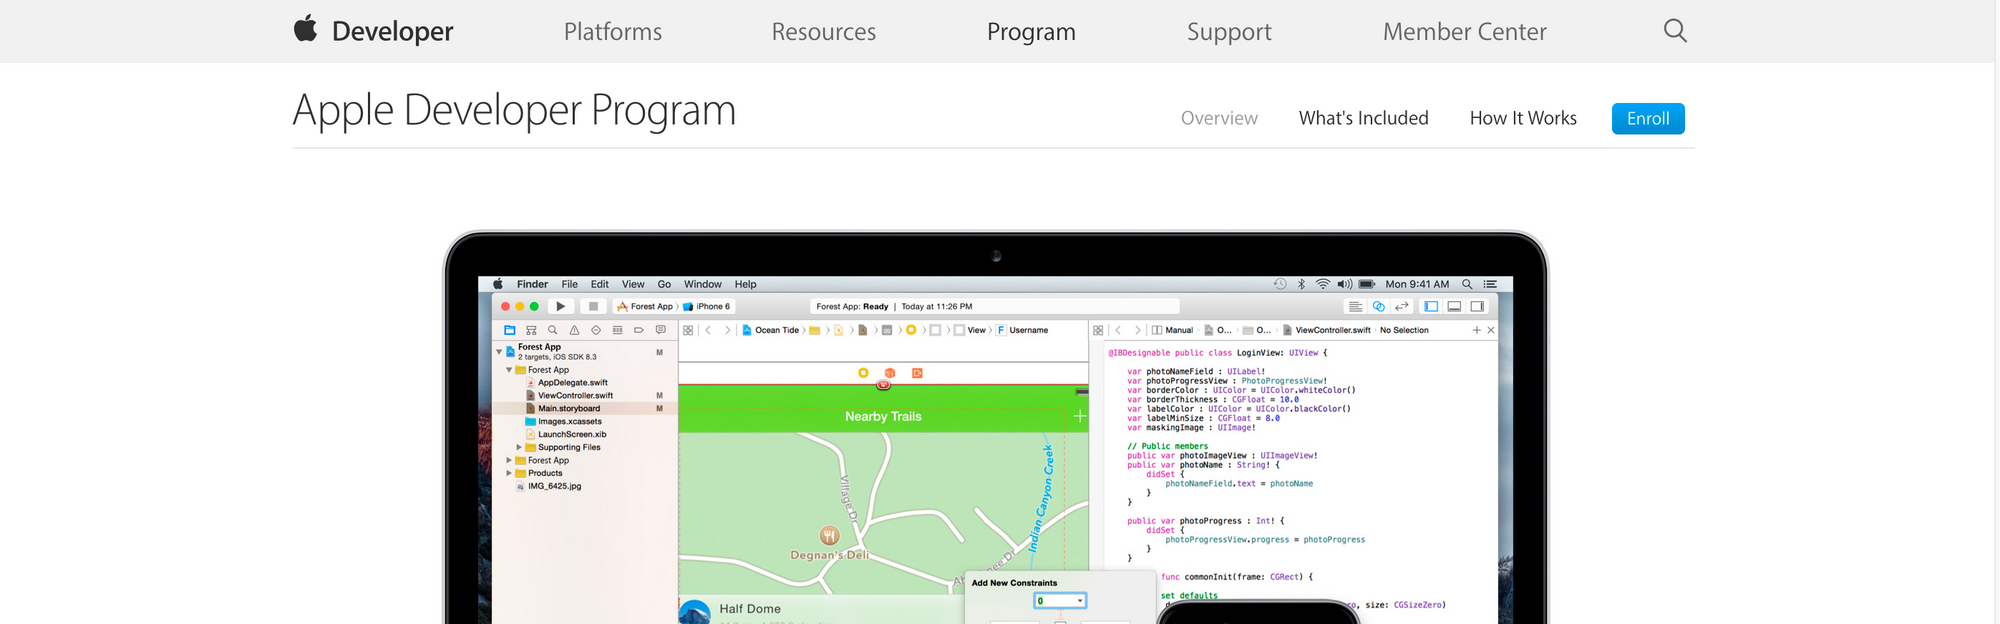Open the constraint value dropdown field
The width and height of the screenshot is (2000, 624).
point(1060,601)
